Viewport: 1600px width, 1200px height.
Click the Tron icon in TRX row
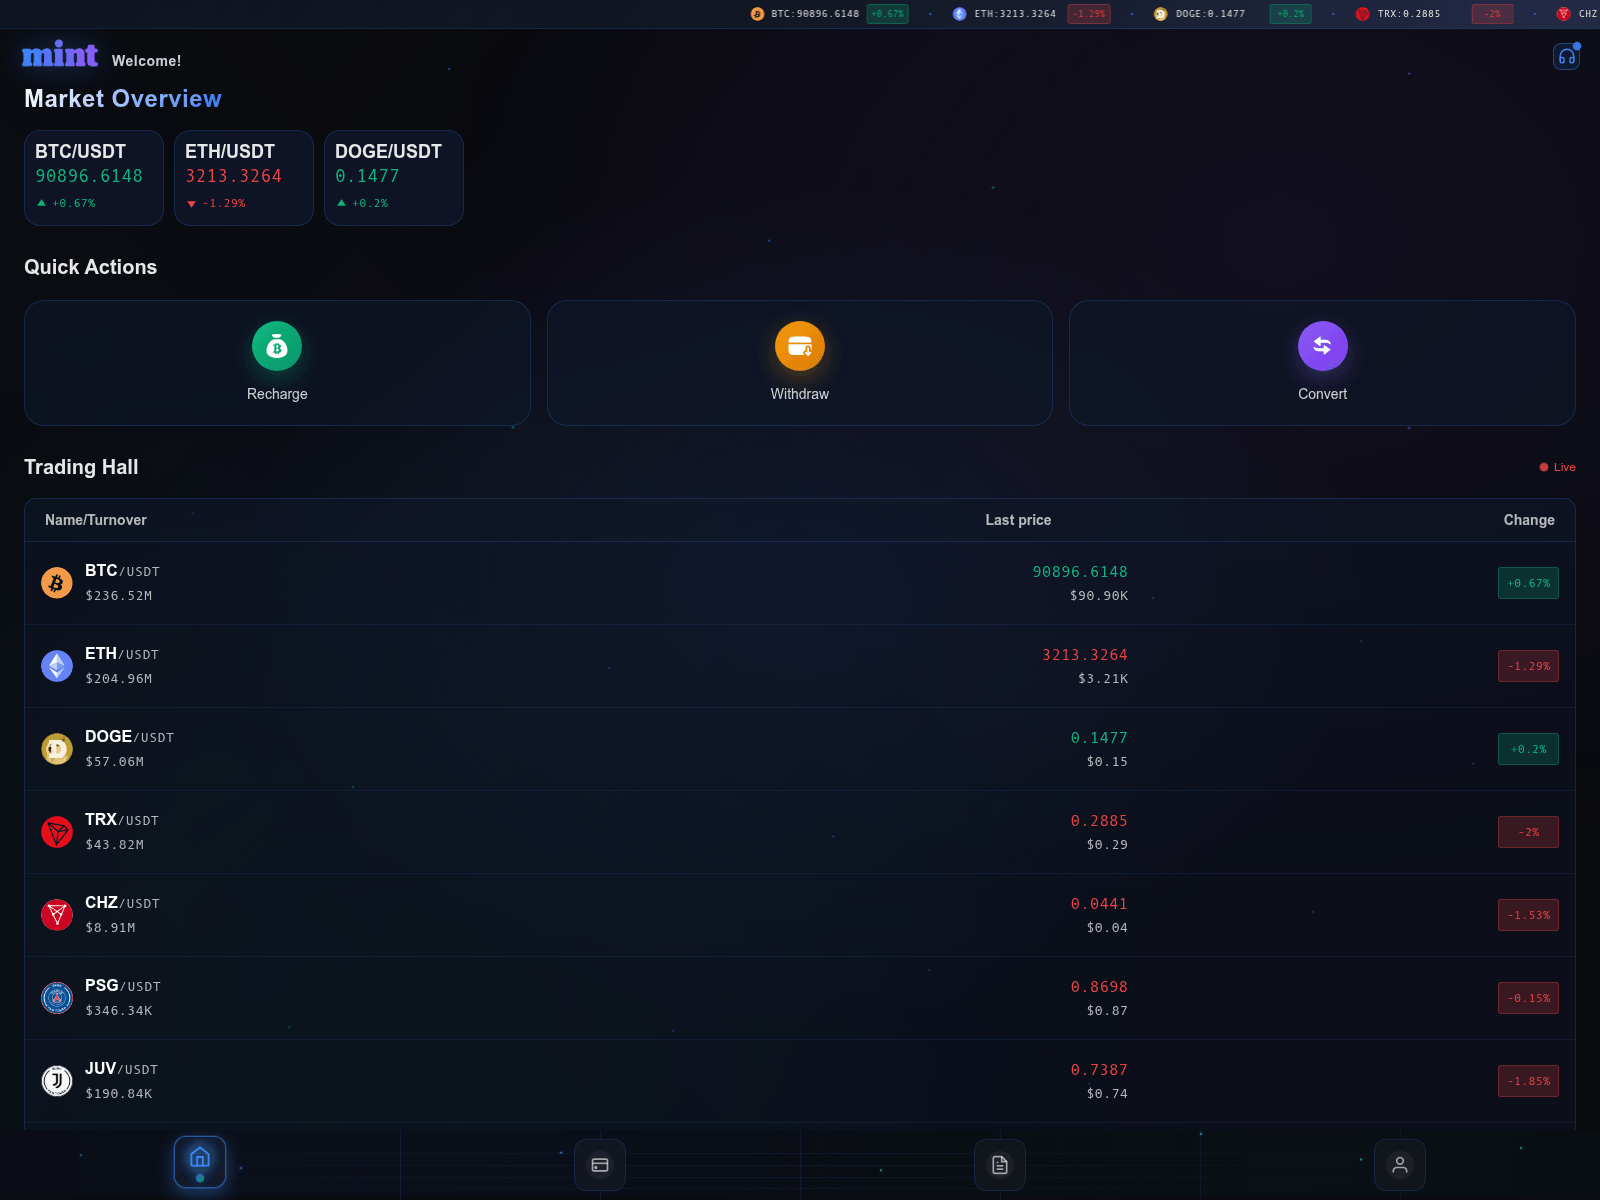tap(57, 831)
